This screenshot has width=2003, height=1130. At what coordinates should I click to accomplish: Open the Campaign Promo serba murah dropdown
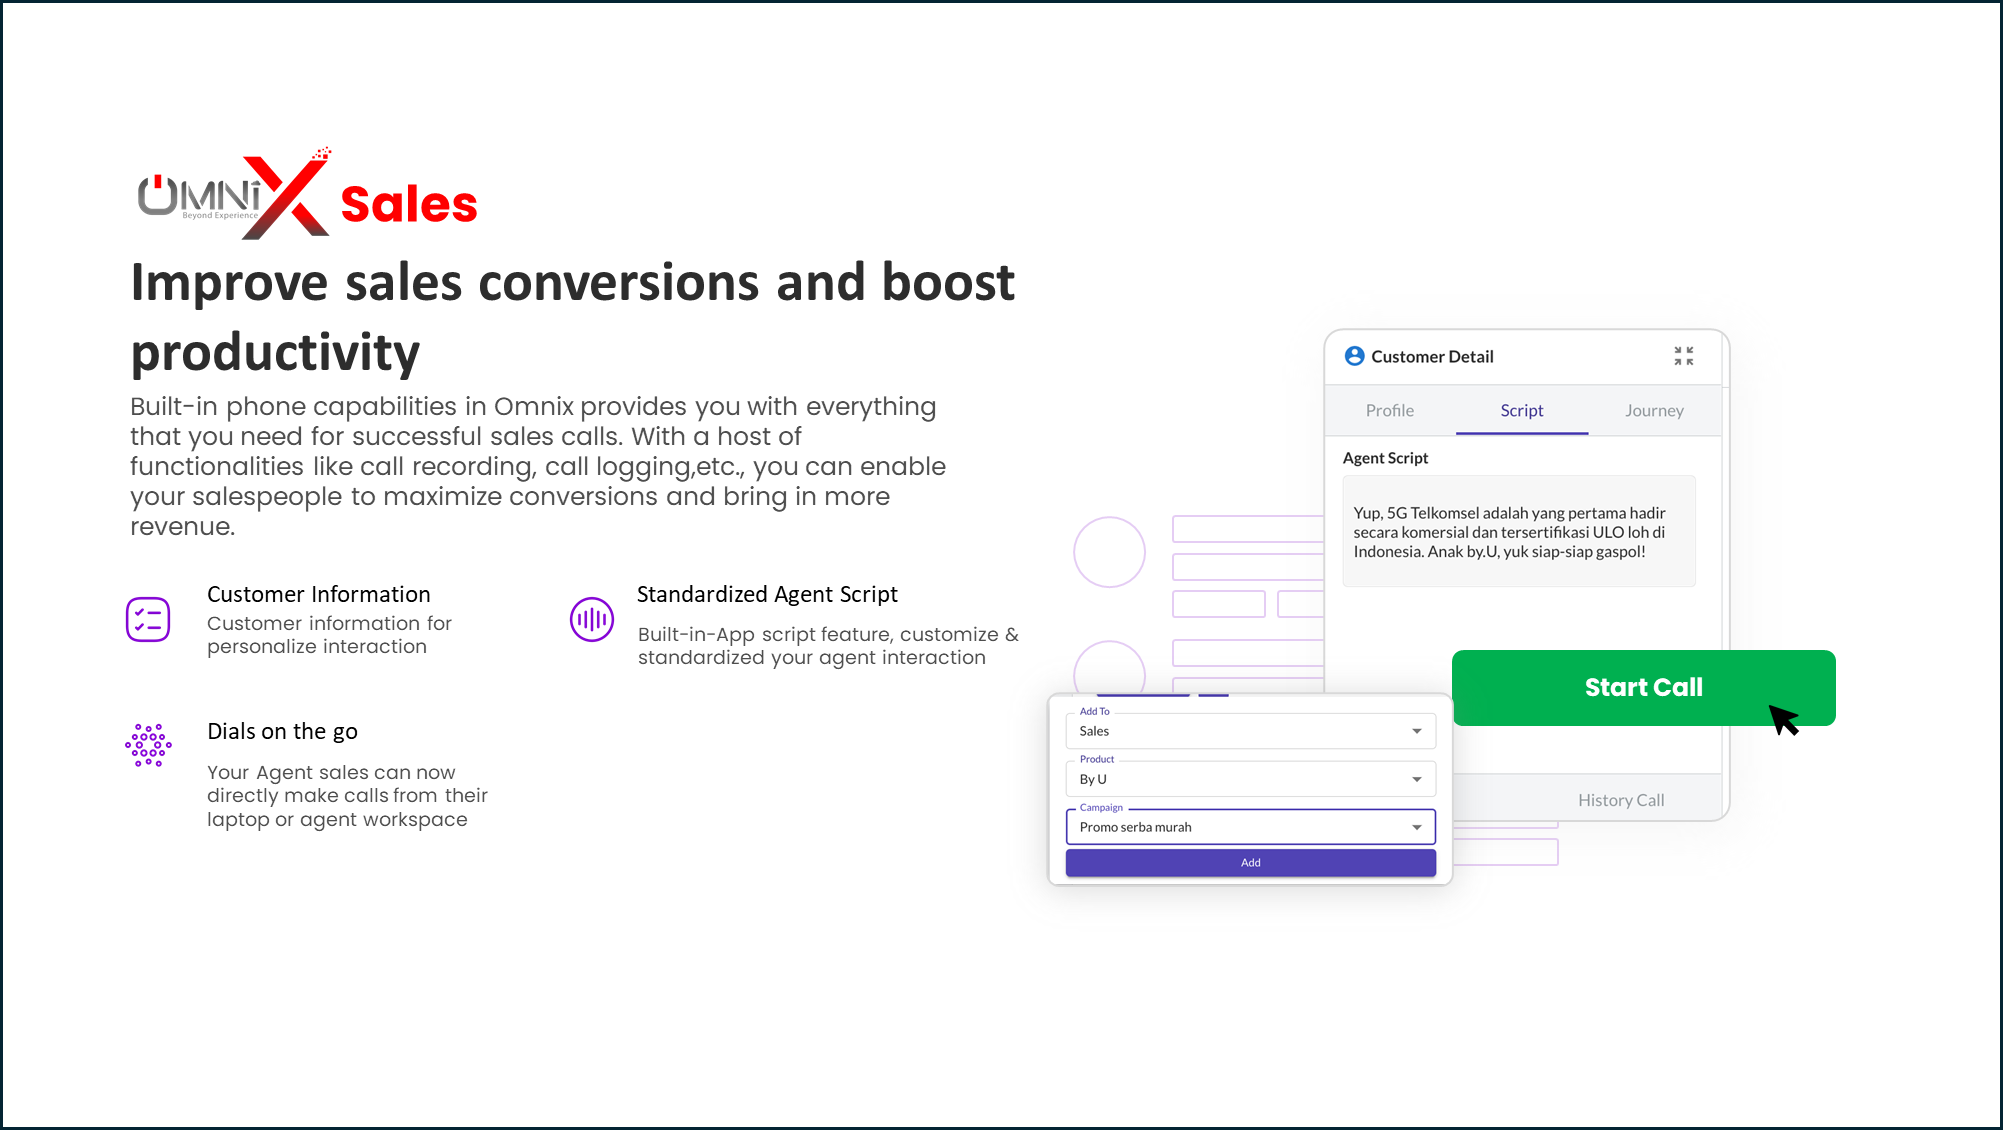tap(1250, 827)
